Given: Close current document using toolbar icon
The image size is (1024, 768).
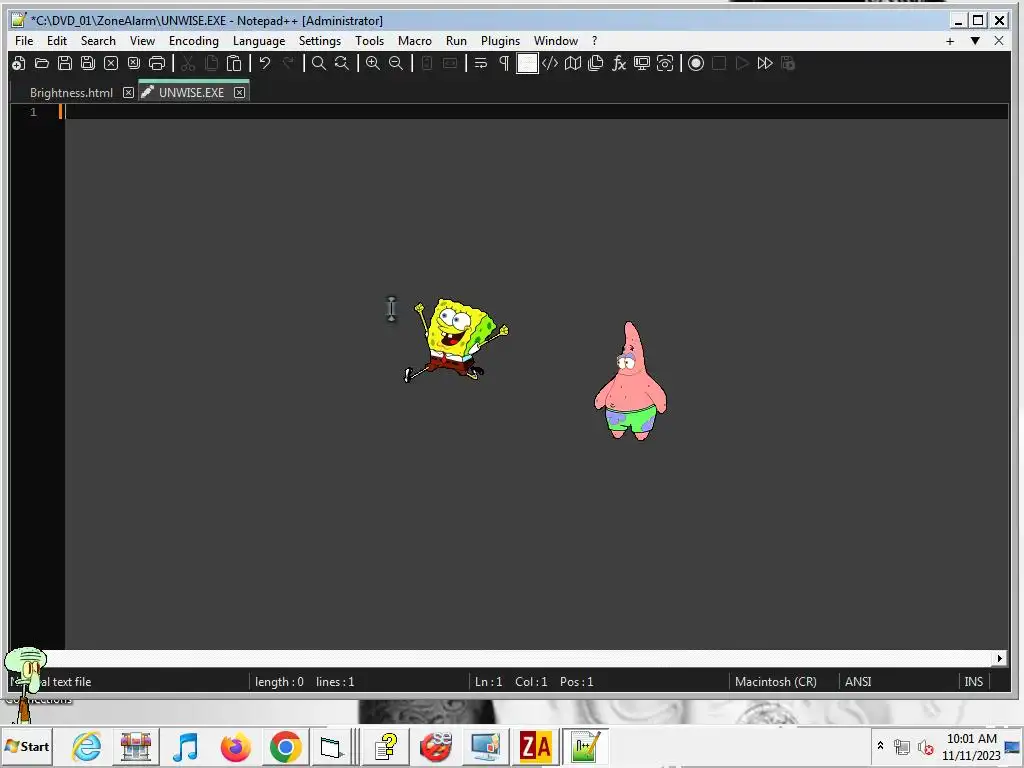Looking at the screenshot, I should (x=111, y=63).
